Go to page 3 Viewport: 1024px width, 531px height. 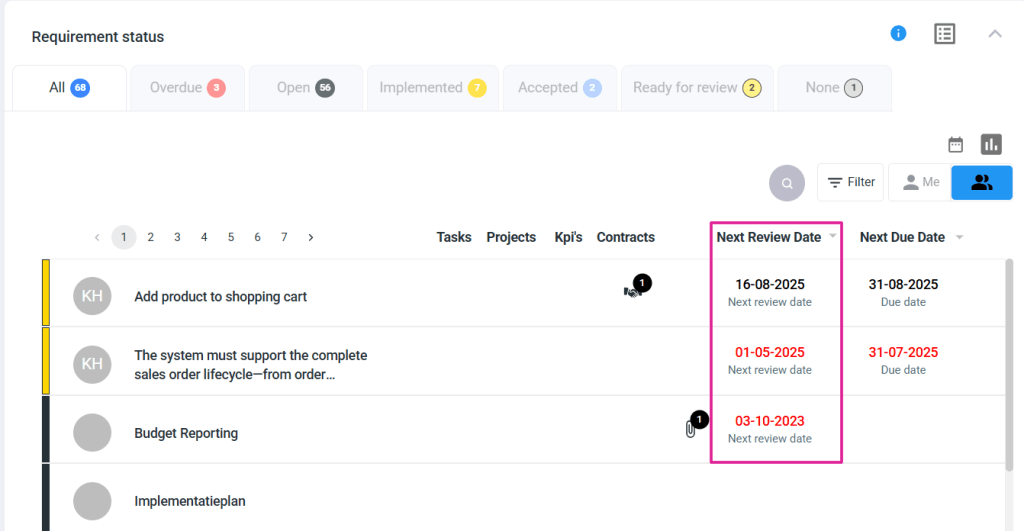click(x=177, y=238)
